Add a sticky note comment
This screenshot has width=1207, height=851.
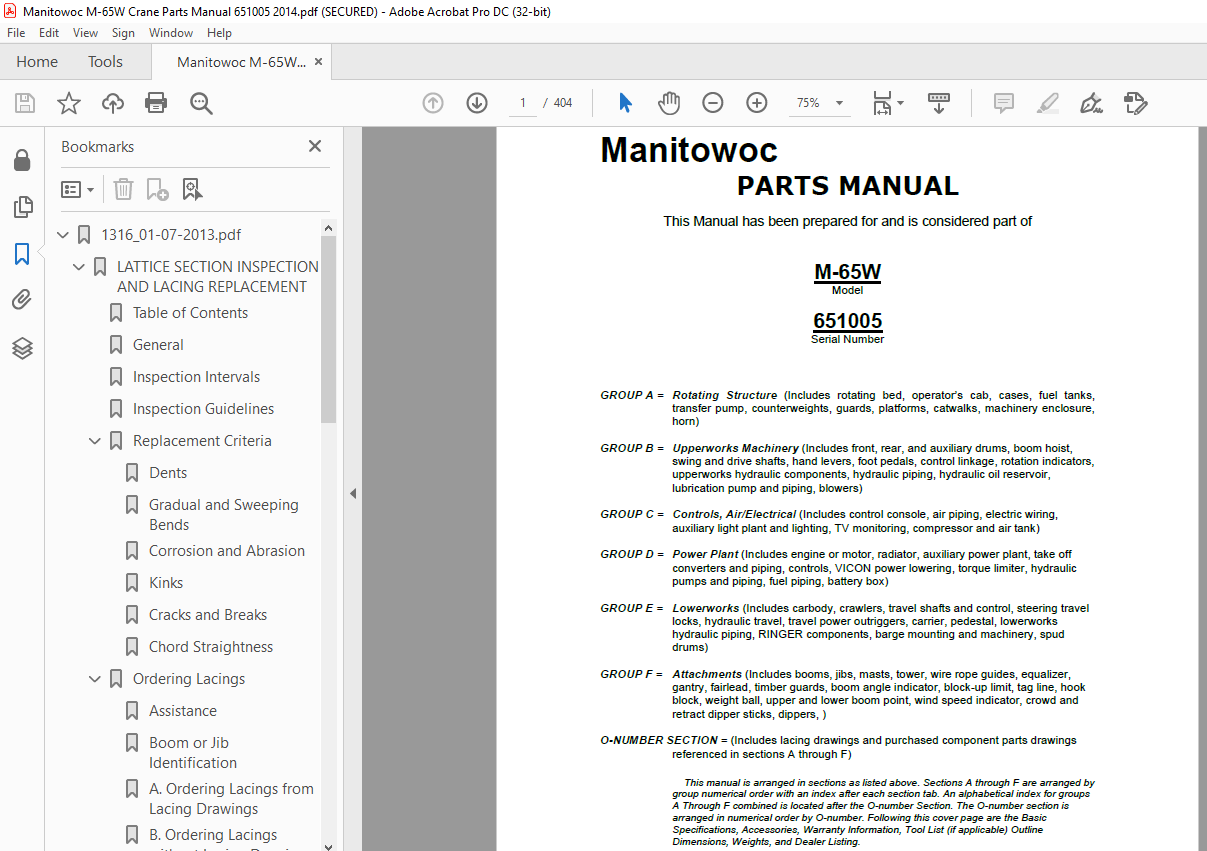[1004, 103]
